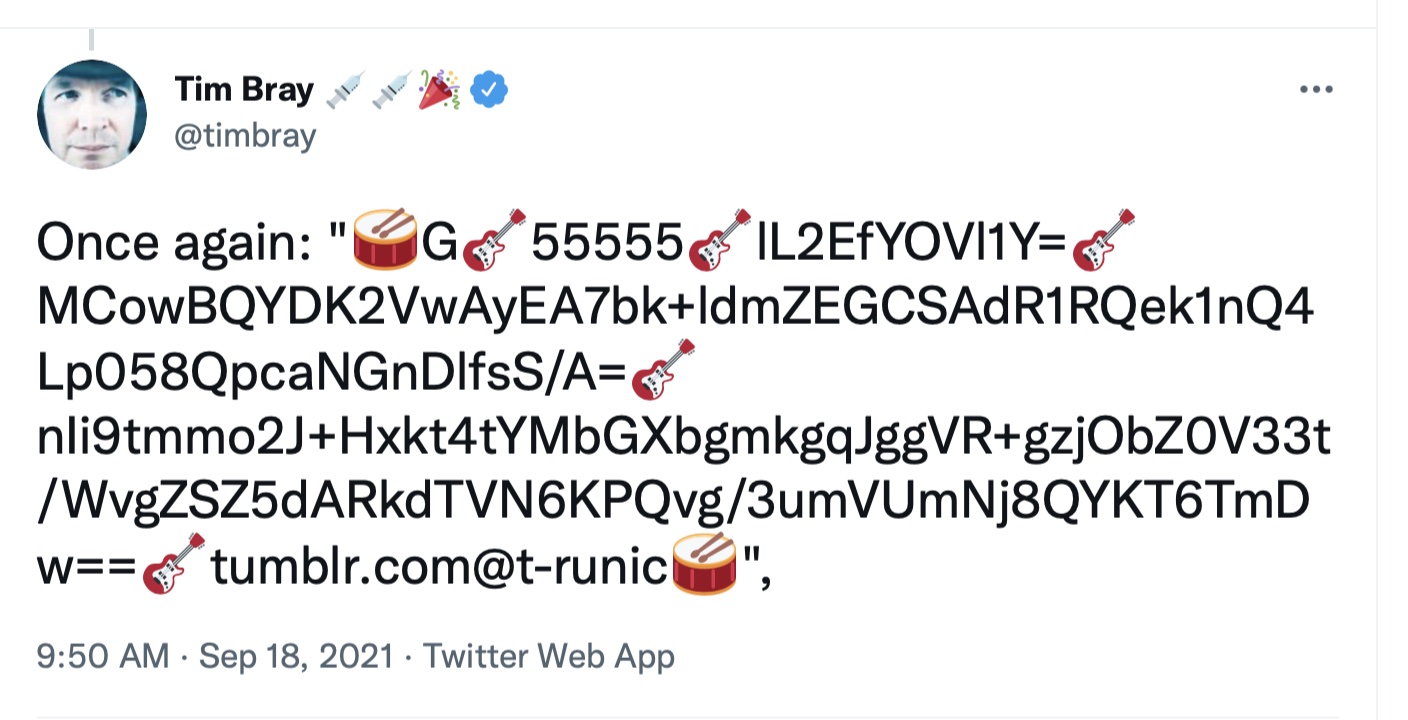Click the "Twitter Web App" source label

click(x=549, y=657)
